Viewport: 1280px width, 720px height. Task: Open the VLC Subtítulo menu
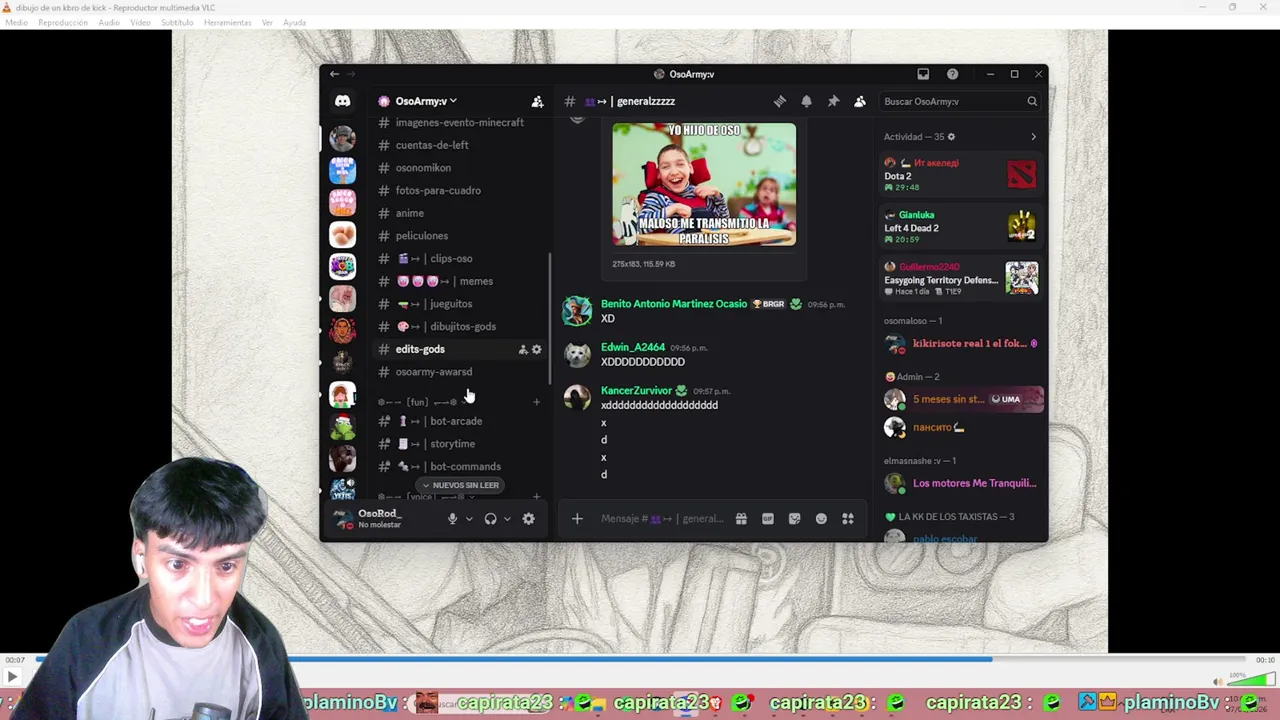click(x=177, y=22)
